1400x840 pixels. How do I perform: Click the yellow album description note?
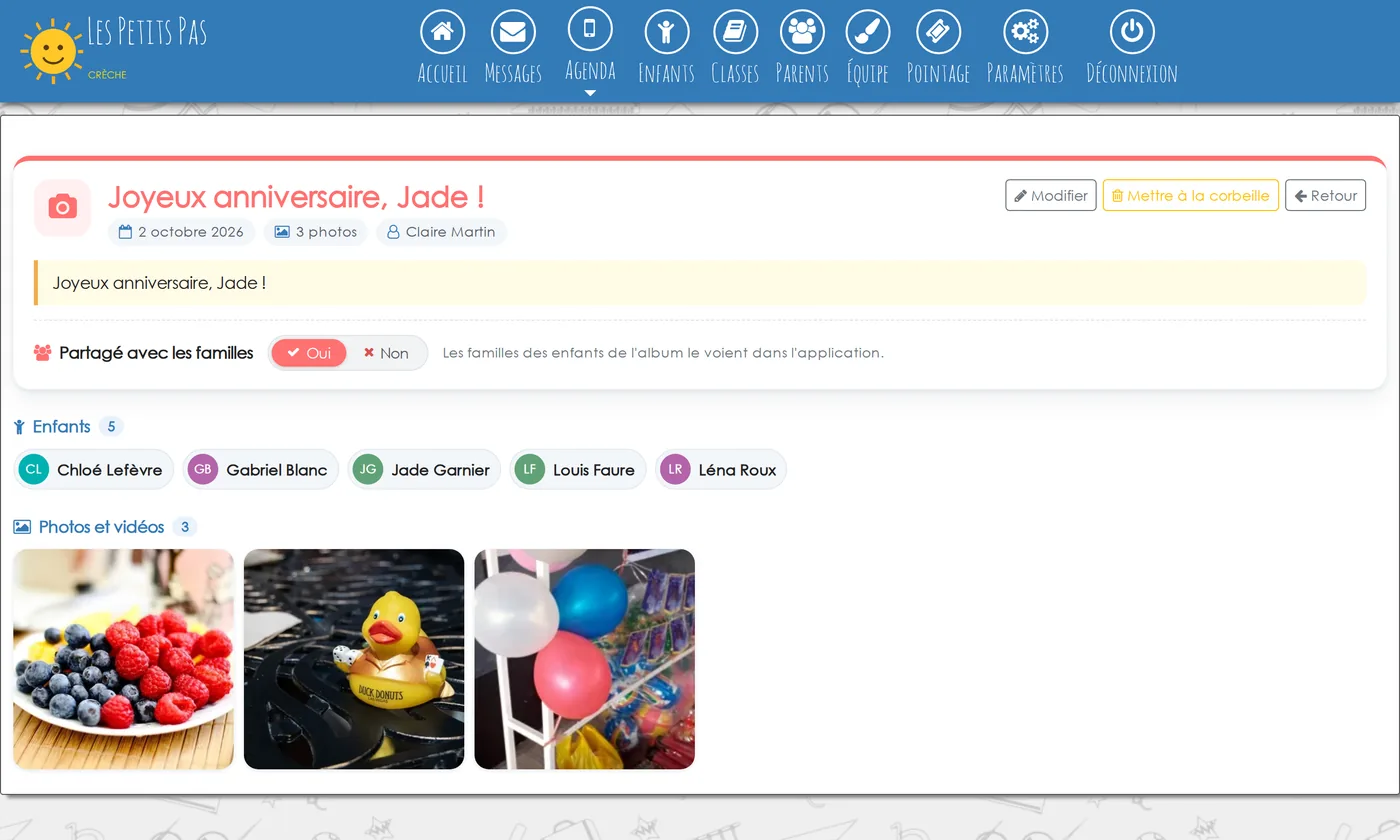point(700,283)
